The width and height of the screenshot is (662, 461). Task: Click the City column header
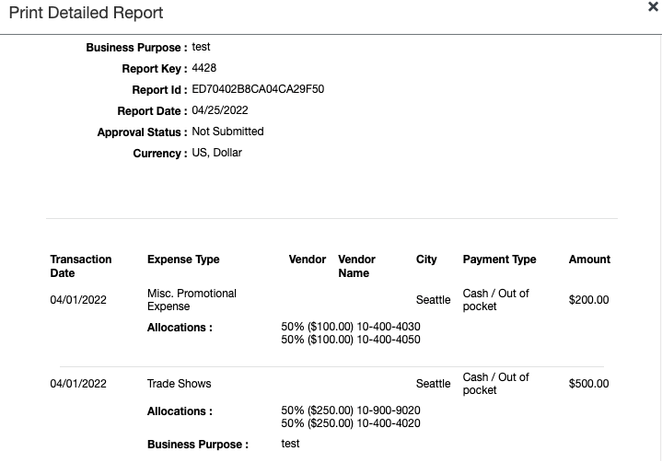(x=426, y=259)
